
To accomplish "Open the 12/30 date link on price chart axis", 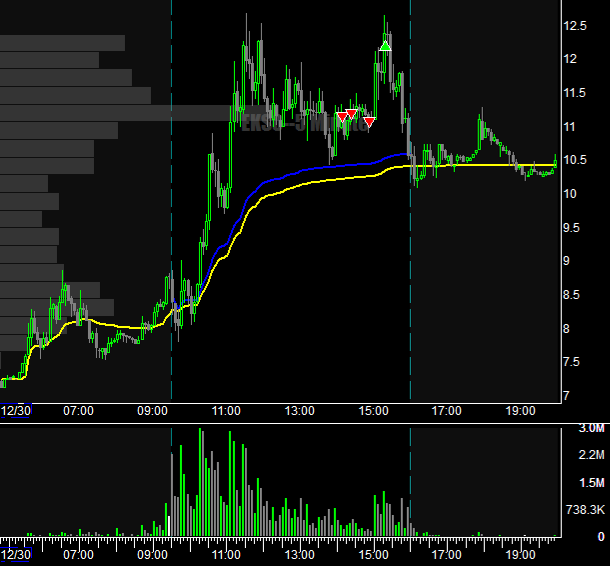I will (x=16, y=411).
